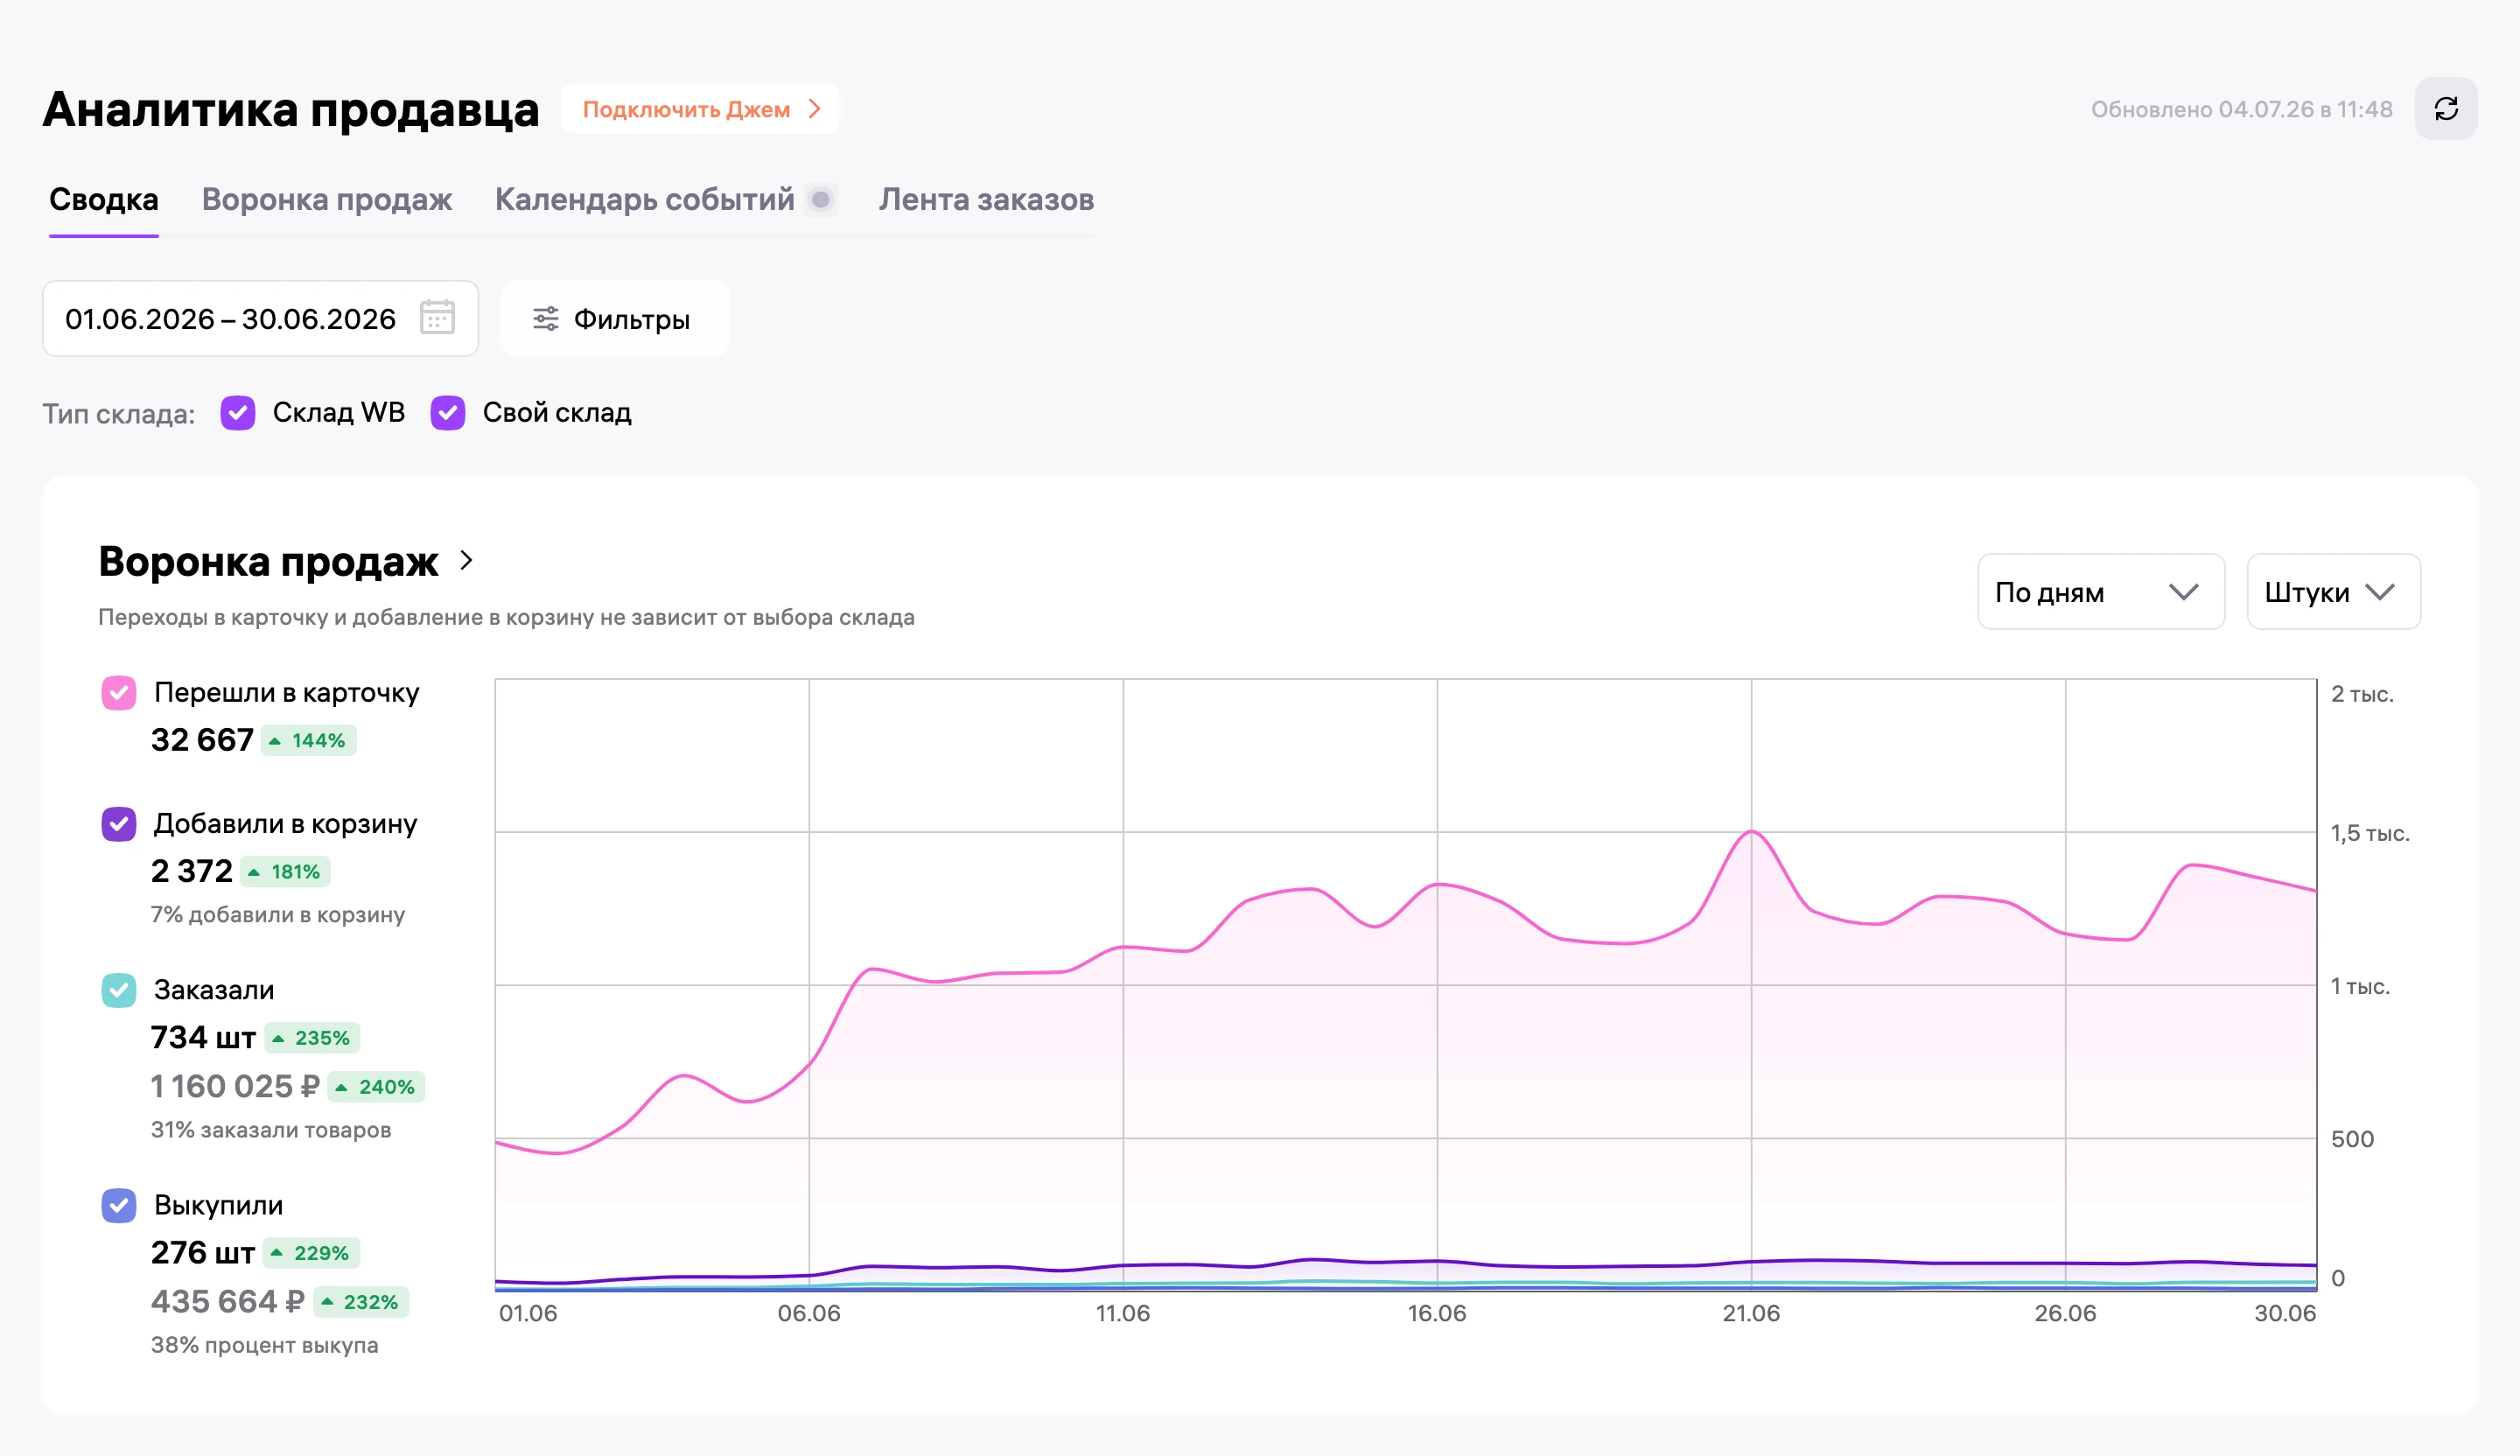Click the chart peak at 21.06
Image resolution: width=2520 pixels, height=1456 pixels.
(1751, 832)
